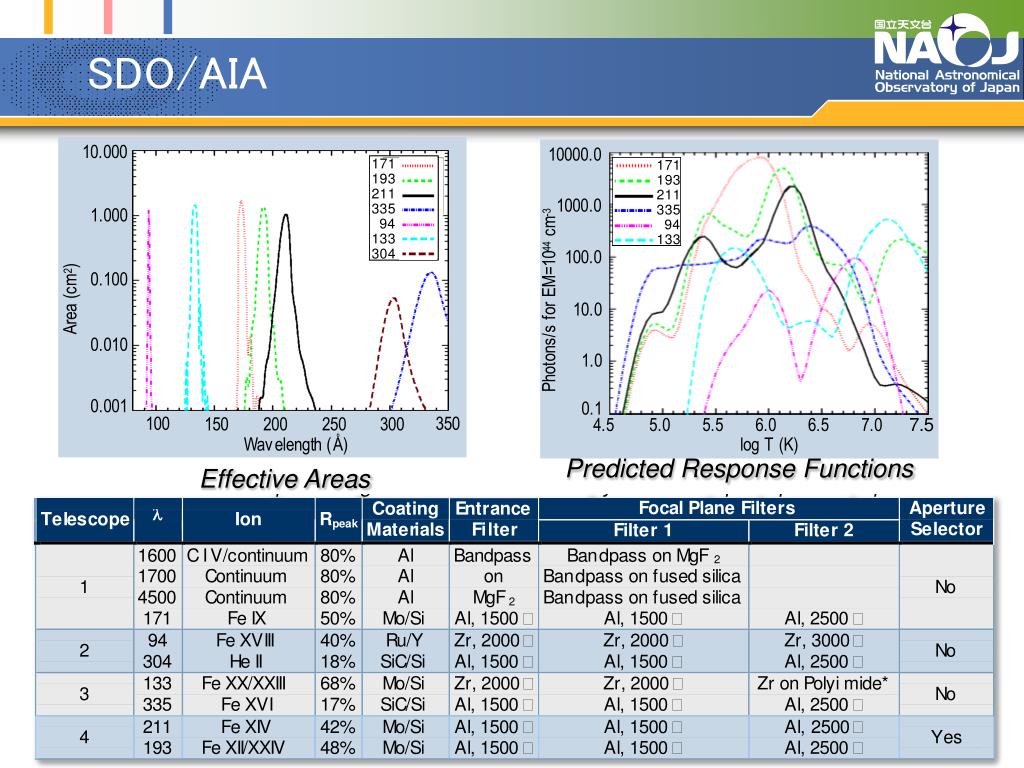1024x768 pixels.
Task: Click the Predicted Response Functions chart
Action: pyautogui.click(x=739, y=298)
